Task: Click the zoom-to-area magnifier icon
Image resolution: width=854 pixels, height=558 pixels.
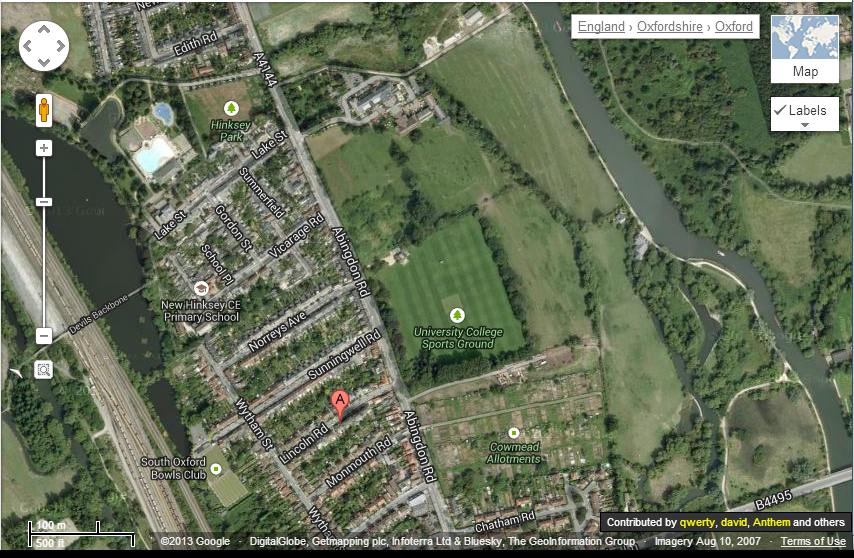Action: [x=44, y=370]
